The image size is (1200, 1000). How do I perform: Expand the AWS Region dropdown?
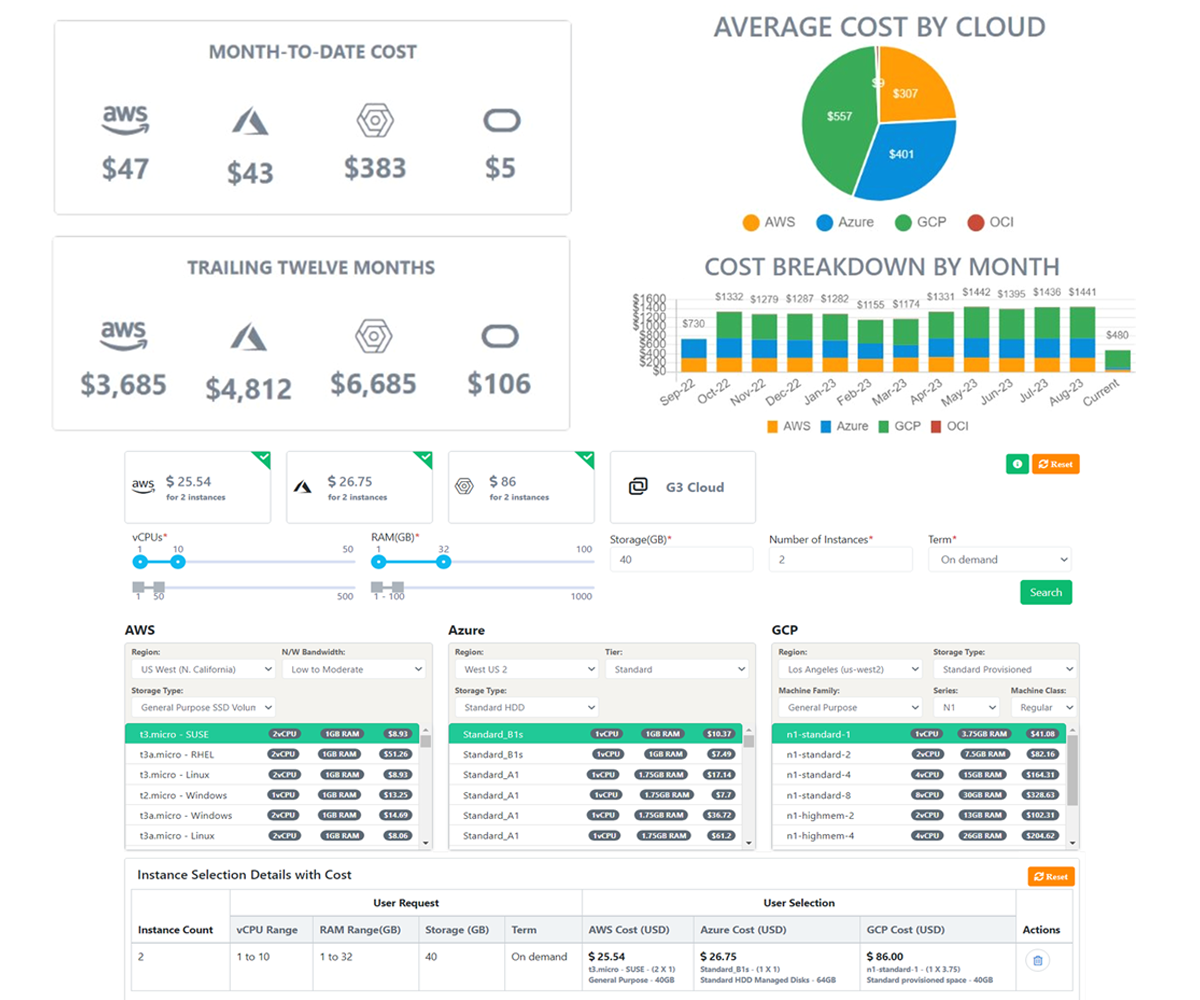pyautogui.click(x=203, y=669)
